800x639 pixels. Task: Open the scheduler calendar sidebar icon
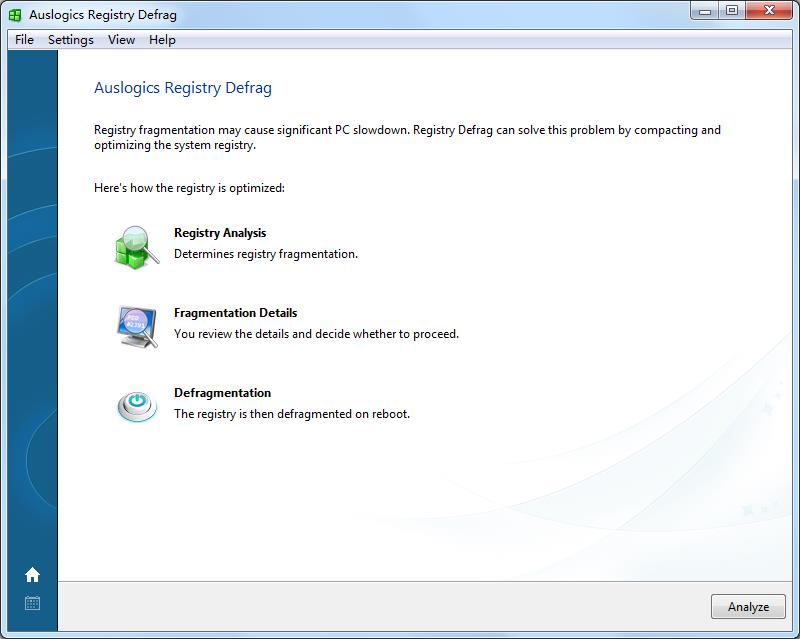pos(32,603)
